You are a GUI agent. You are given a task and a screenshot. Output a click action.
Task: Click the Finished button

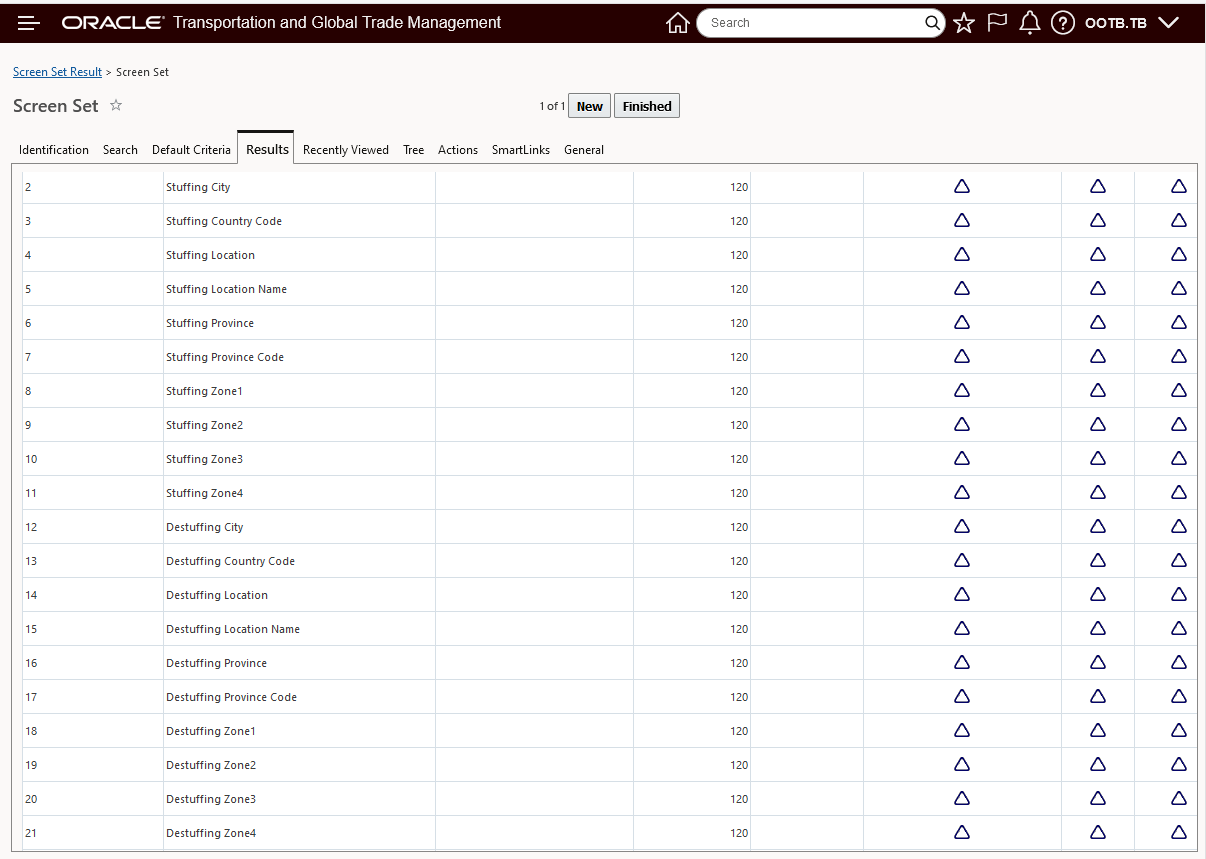[x=647, y=106]
